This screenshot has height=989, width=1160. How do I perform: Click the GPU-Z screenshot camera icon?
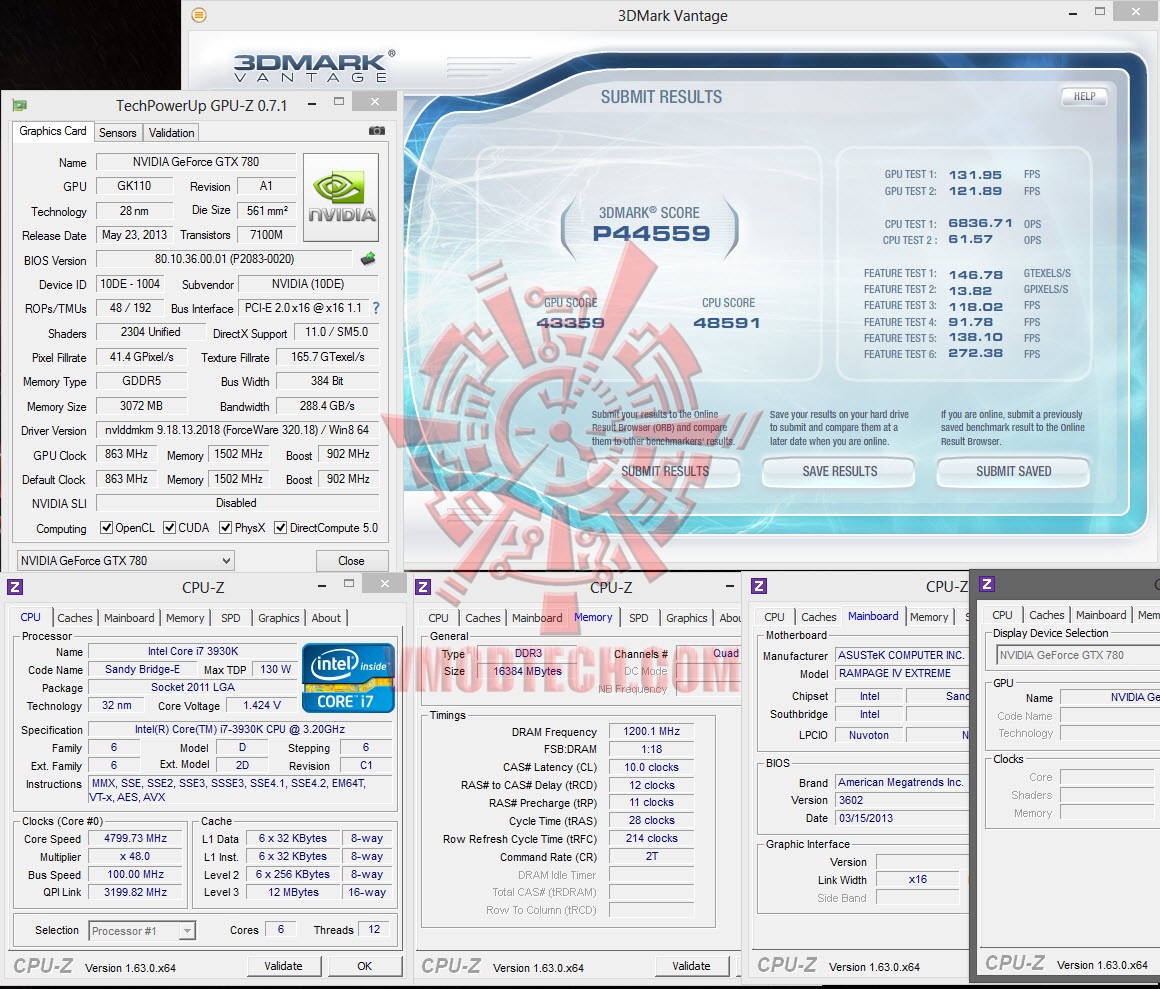click(377, 131)
